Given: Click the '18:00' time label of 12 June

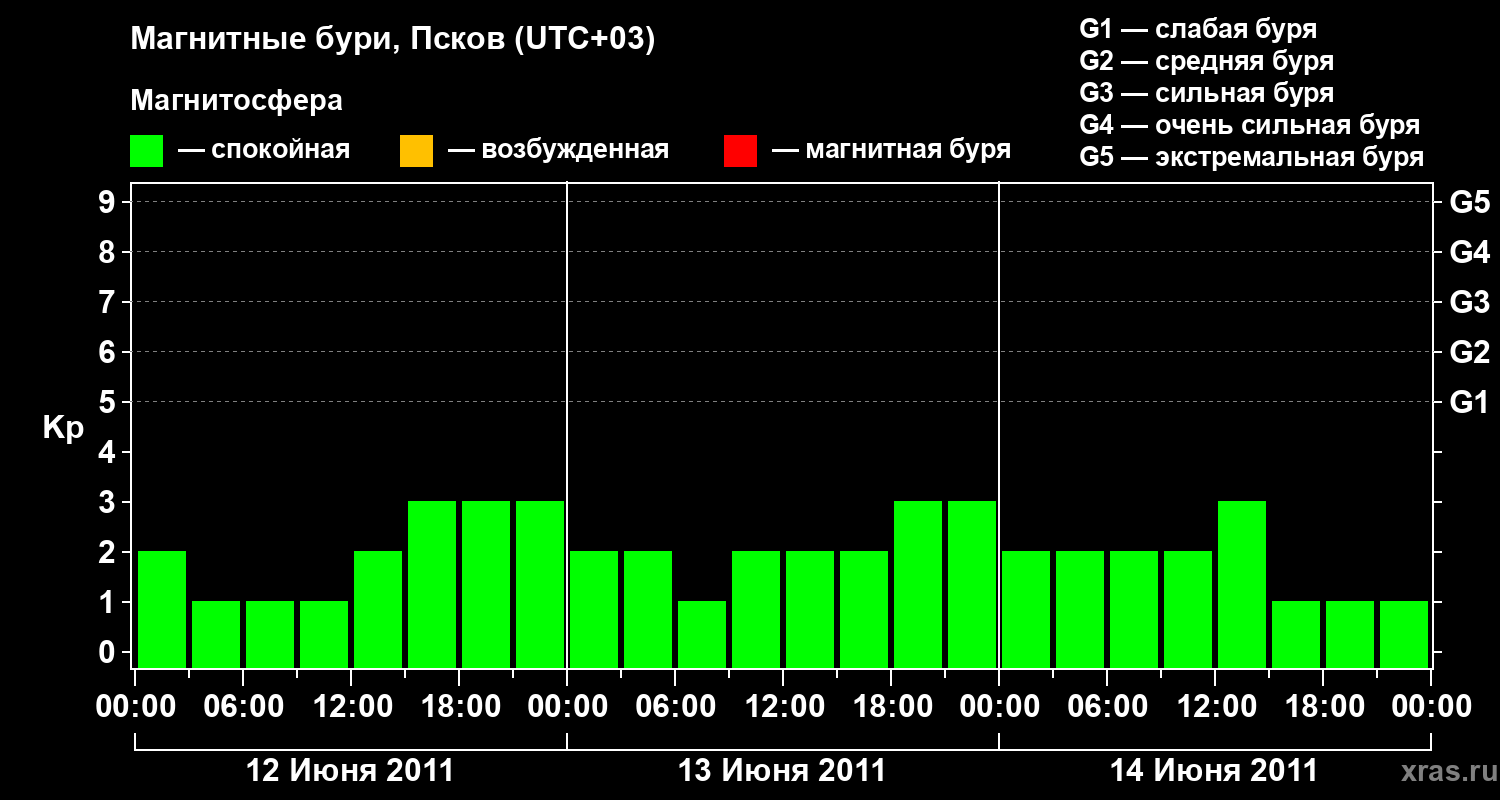Looking at the screenshot, I should pyautogui.click(x=459, y=707).
